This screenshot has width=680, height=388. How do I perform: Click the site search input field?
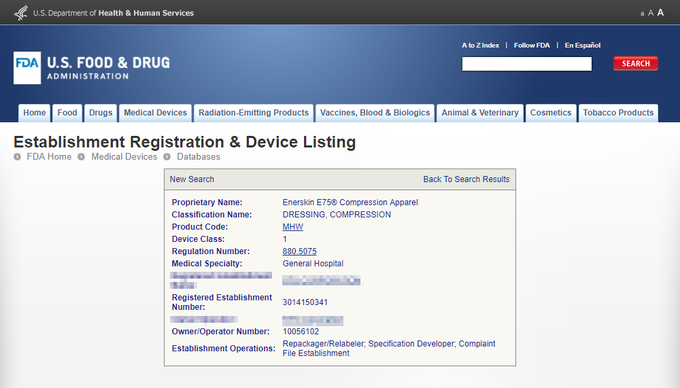point(526,64)
